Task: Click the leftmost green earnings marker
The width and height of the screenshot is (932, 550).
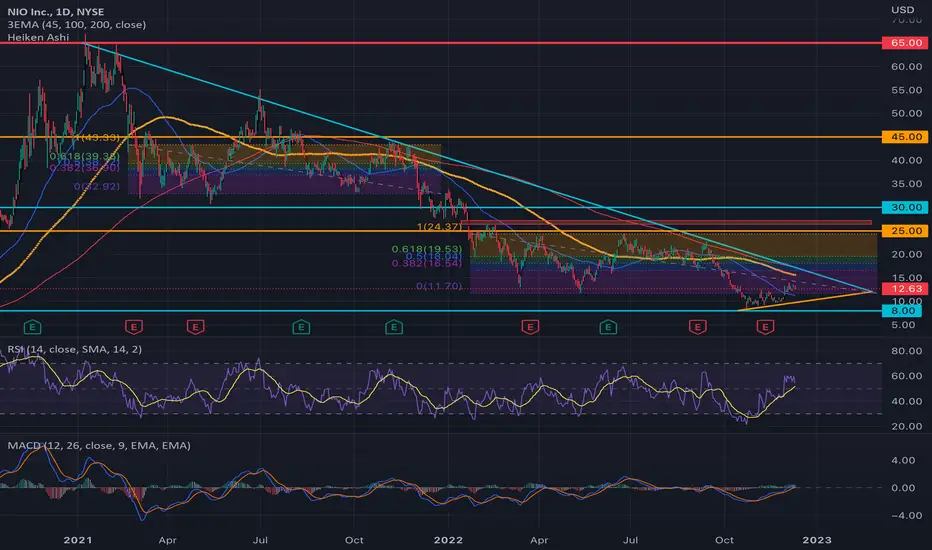Action: 32,327
